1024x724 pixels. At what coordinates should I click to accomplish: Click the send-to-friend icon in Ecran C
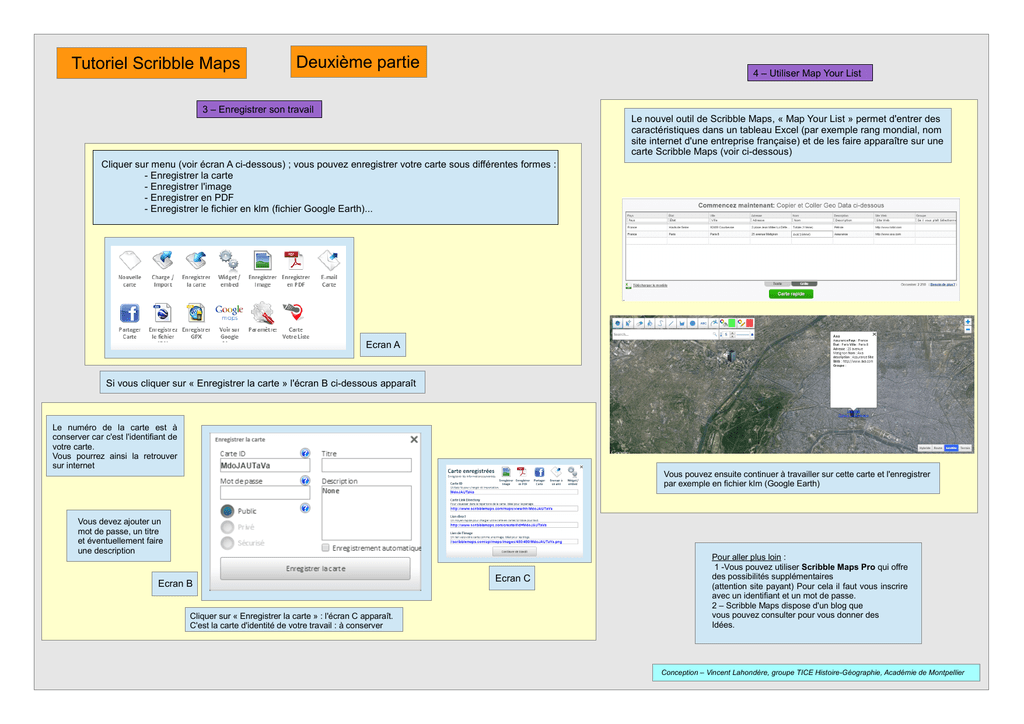pyautogui.click(x=556, y=472)
